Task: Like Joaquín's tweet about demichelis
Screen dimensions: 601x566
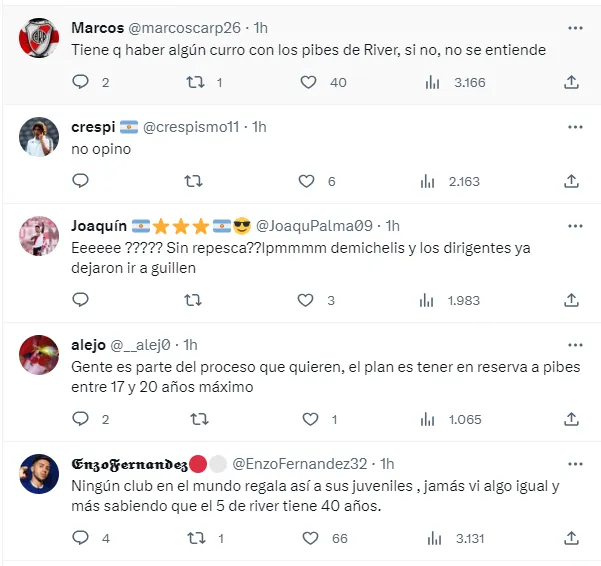Action: pyautogui.click(x=309, y=300)
